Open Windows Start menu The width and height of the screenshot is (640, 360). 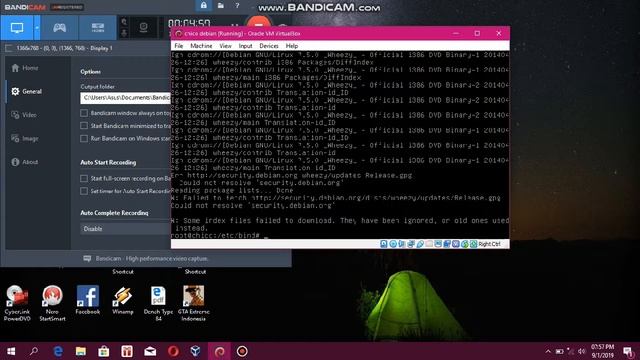point(11,351)
